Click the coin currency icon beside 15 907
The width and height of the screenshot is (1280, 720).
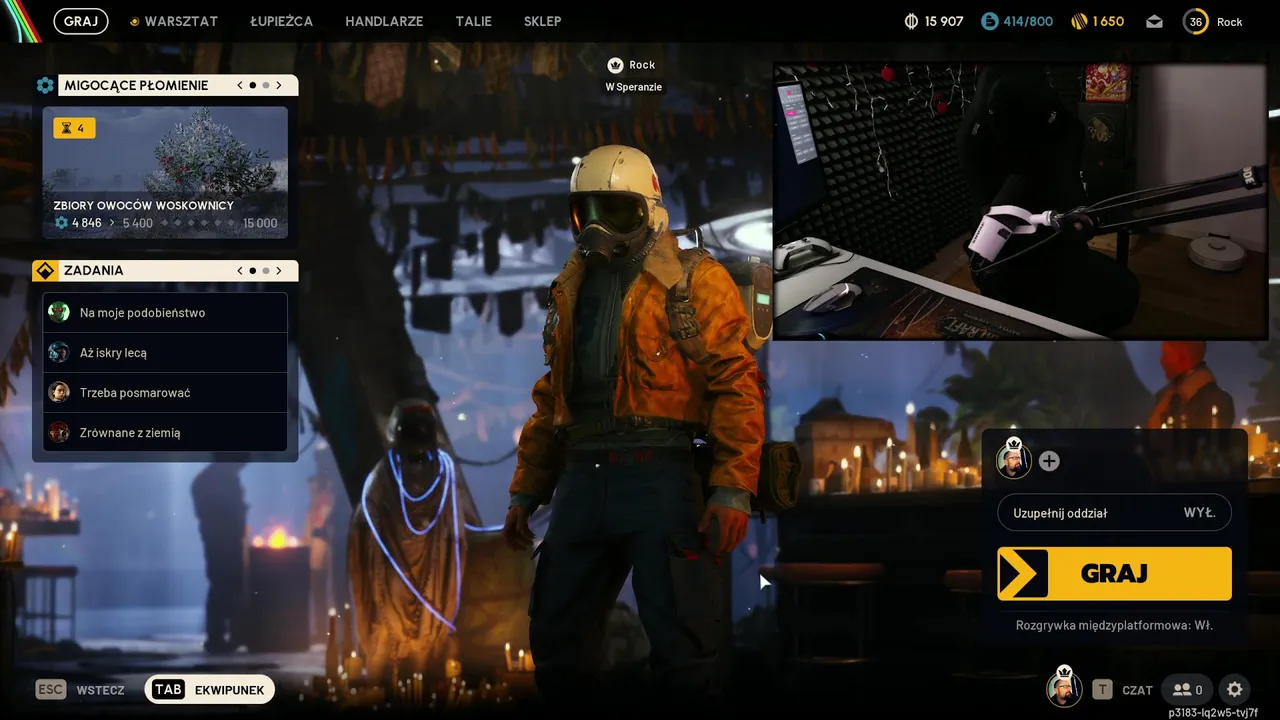tap(911, 21)
